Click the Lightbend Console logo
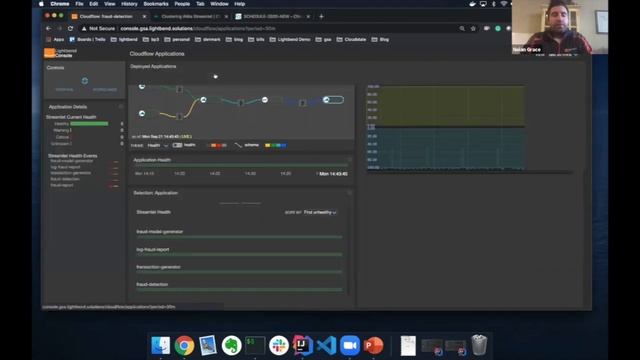The image size is (640, 360). 60,53
